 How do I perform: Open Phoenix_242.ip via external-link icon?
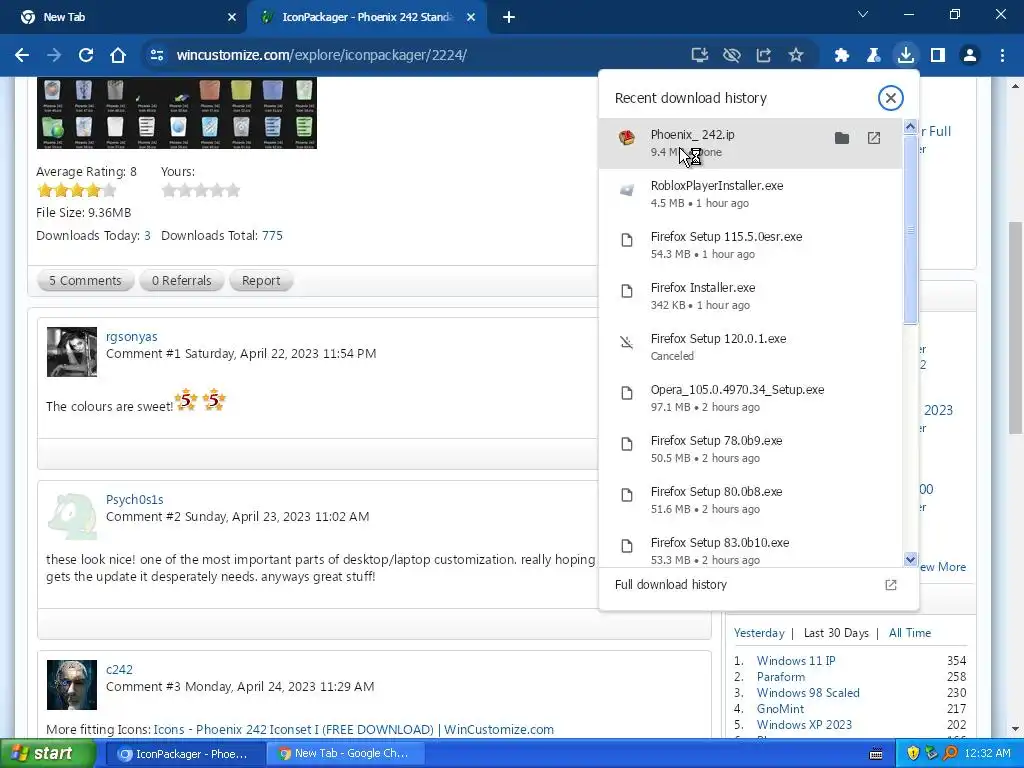tap(874, 138)
